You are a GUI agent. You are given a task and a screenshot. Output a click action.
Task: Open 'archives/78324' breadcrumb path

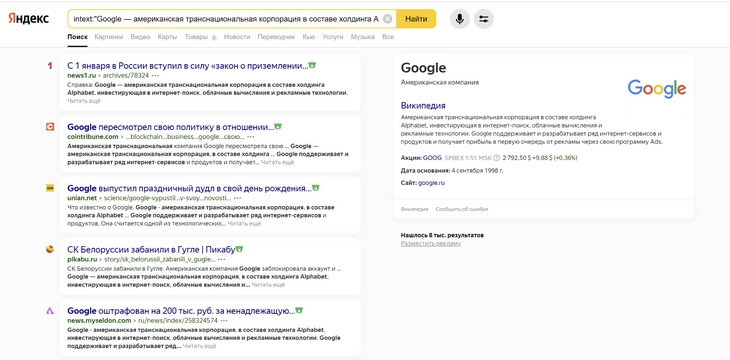[126, 75]
